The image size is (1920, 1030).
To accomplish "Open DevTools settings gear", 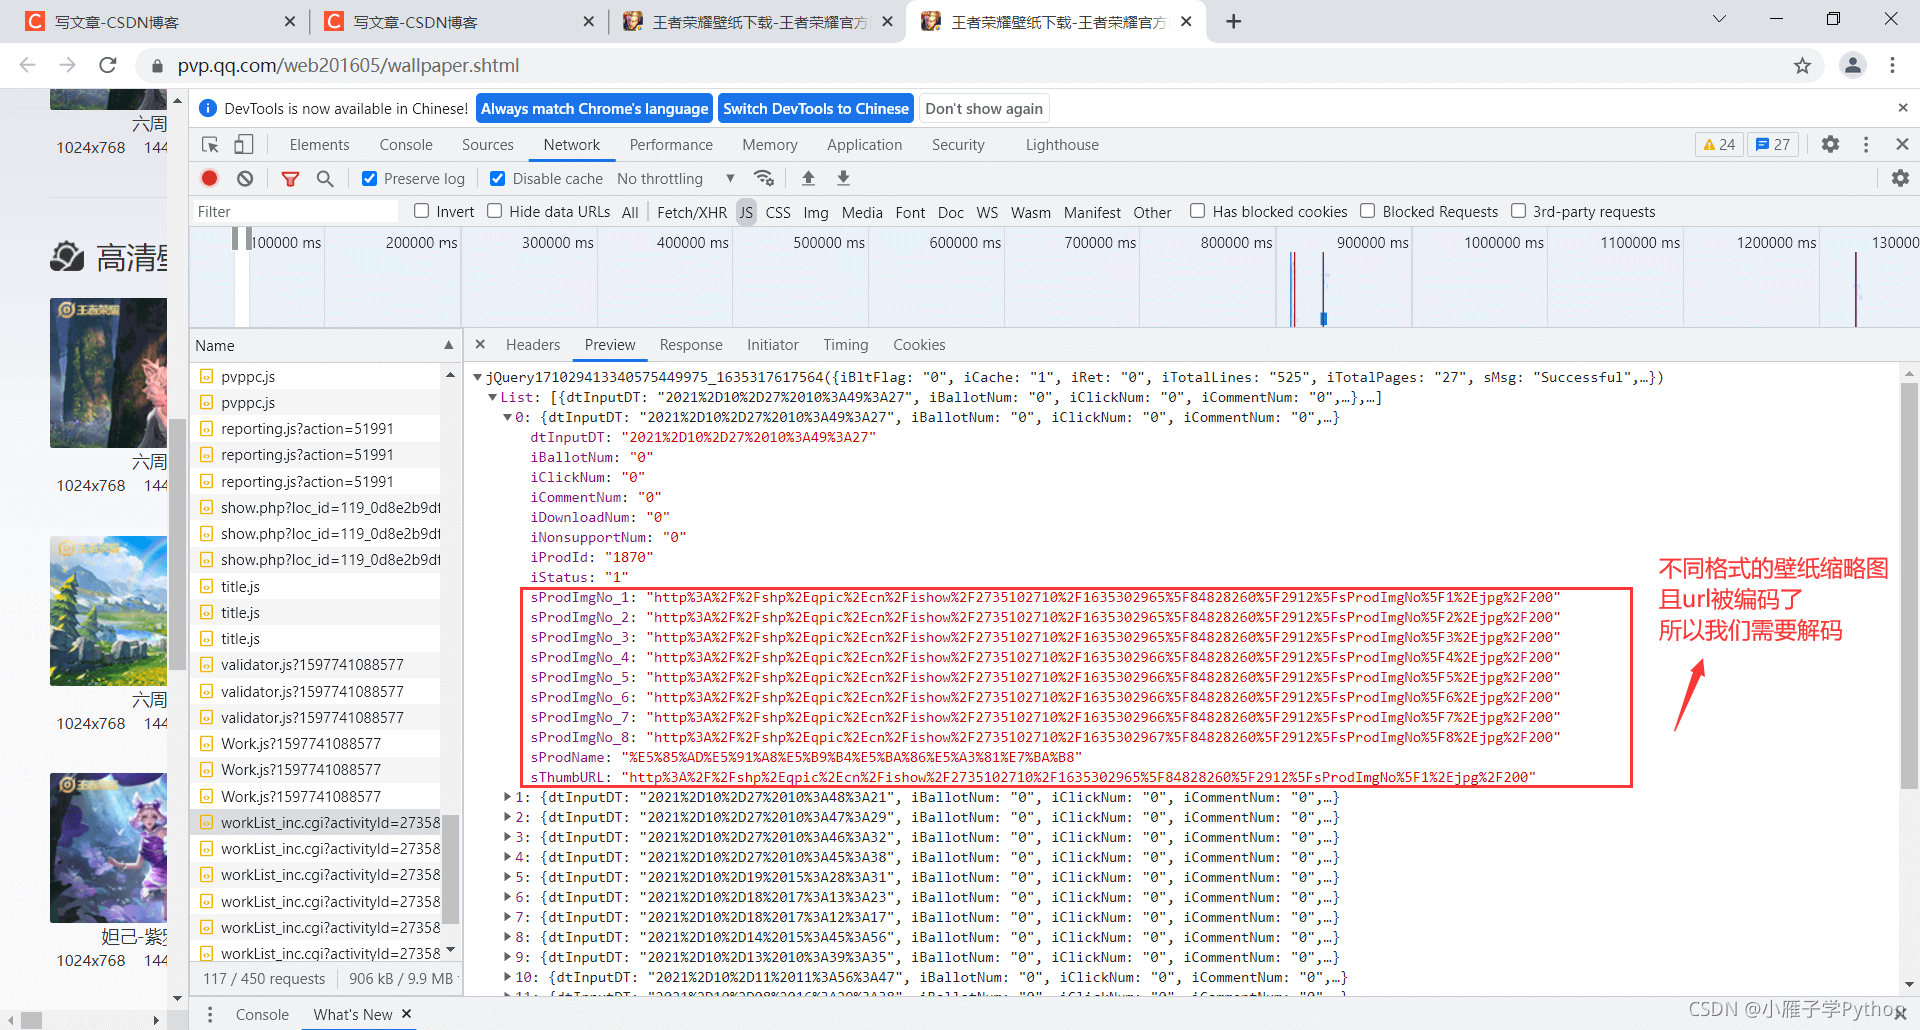I will (x=1830, y=144).
